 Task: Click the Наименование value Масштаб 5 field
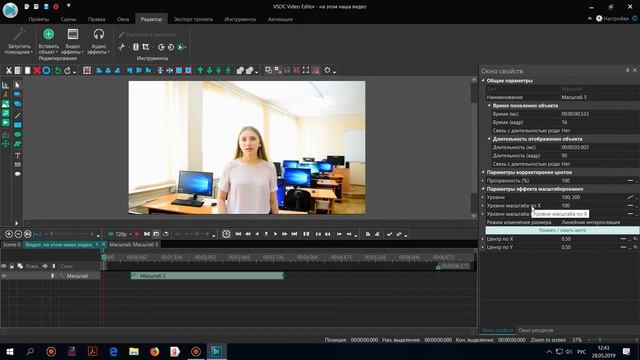[x=599, y=97]
